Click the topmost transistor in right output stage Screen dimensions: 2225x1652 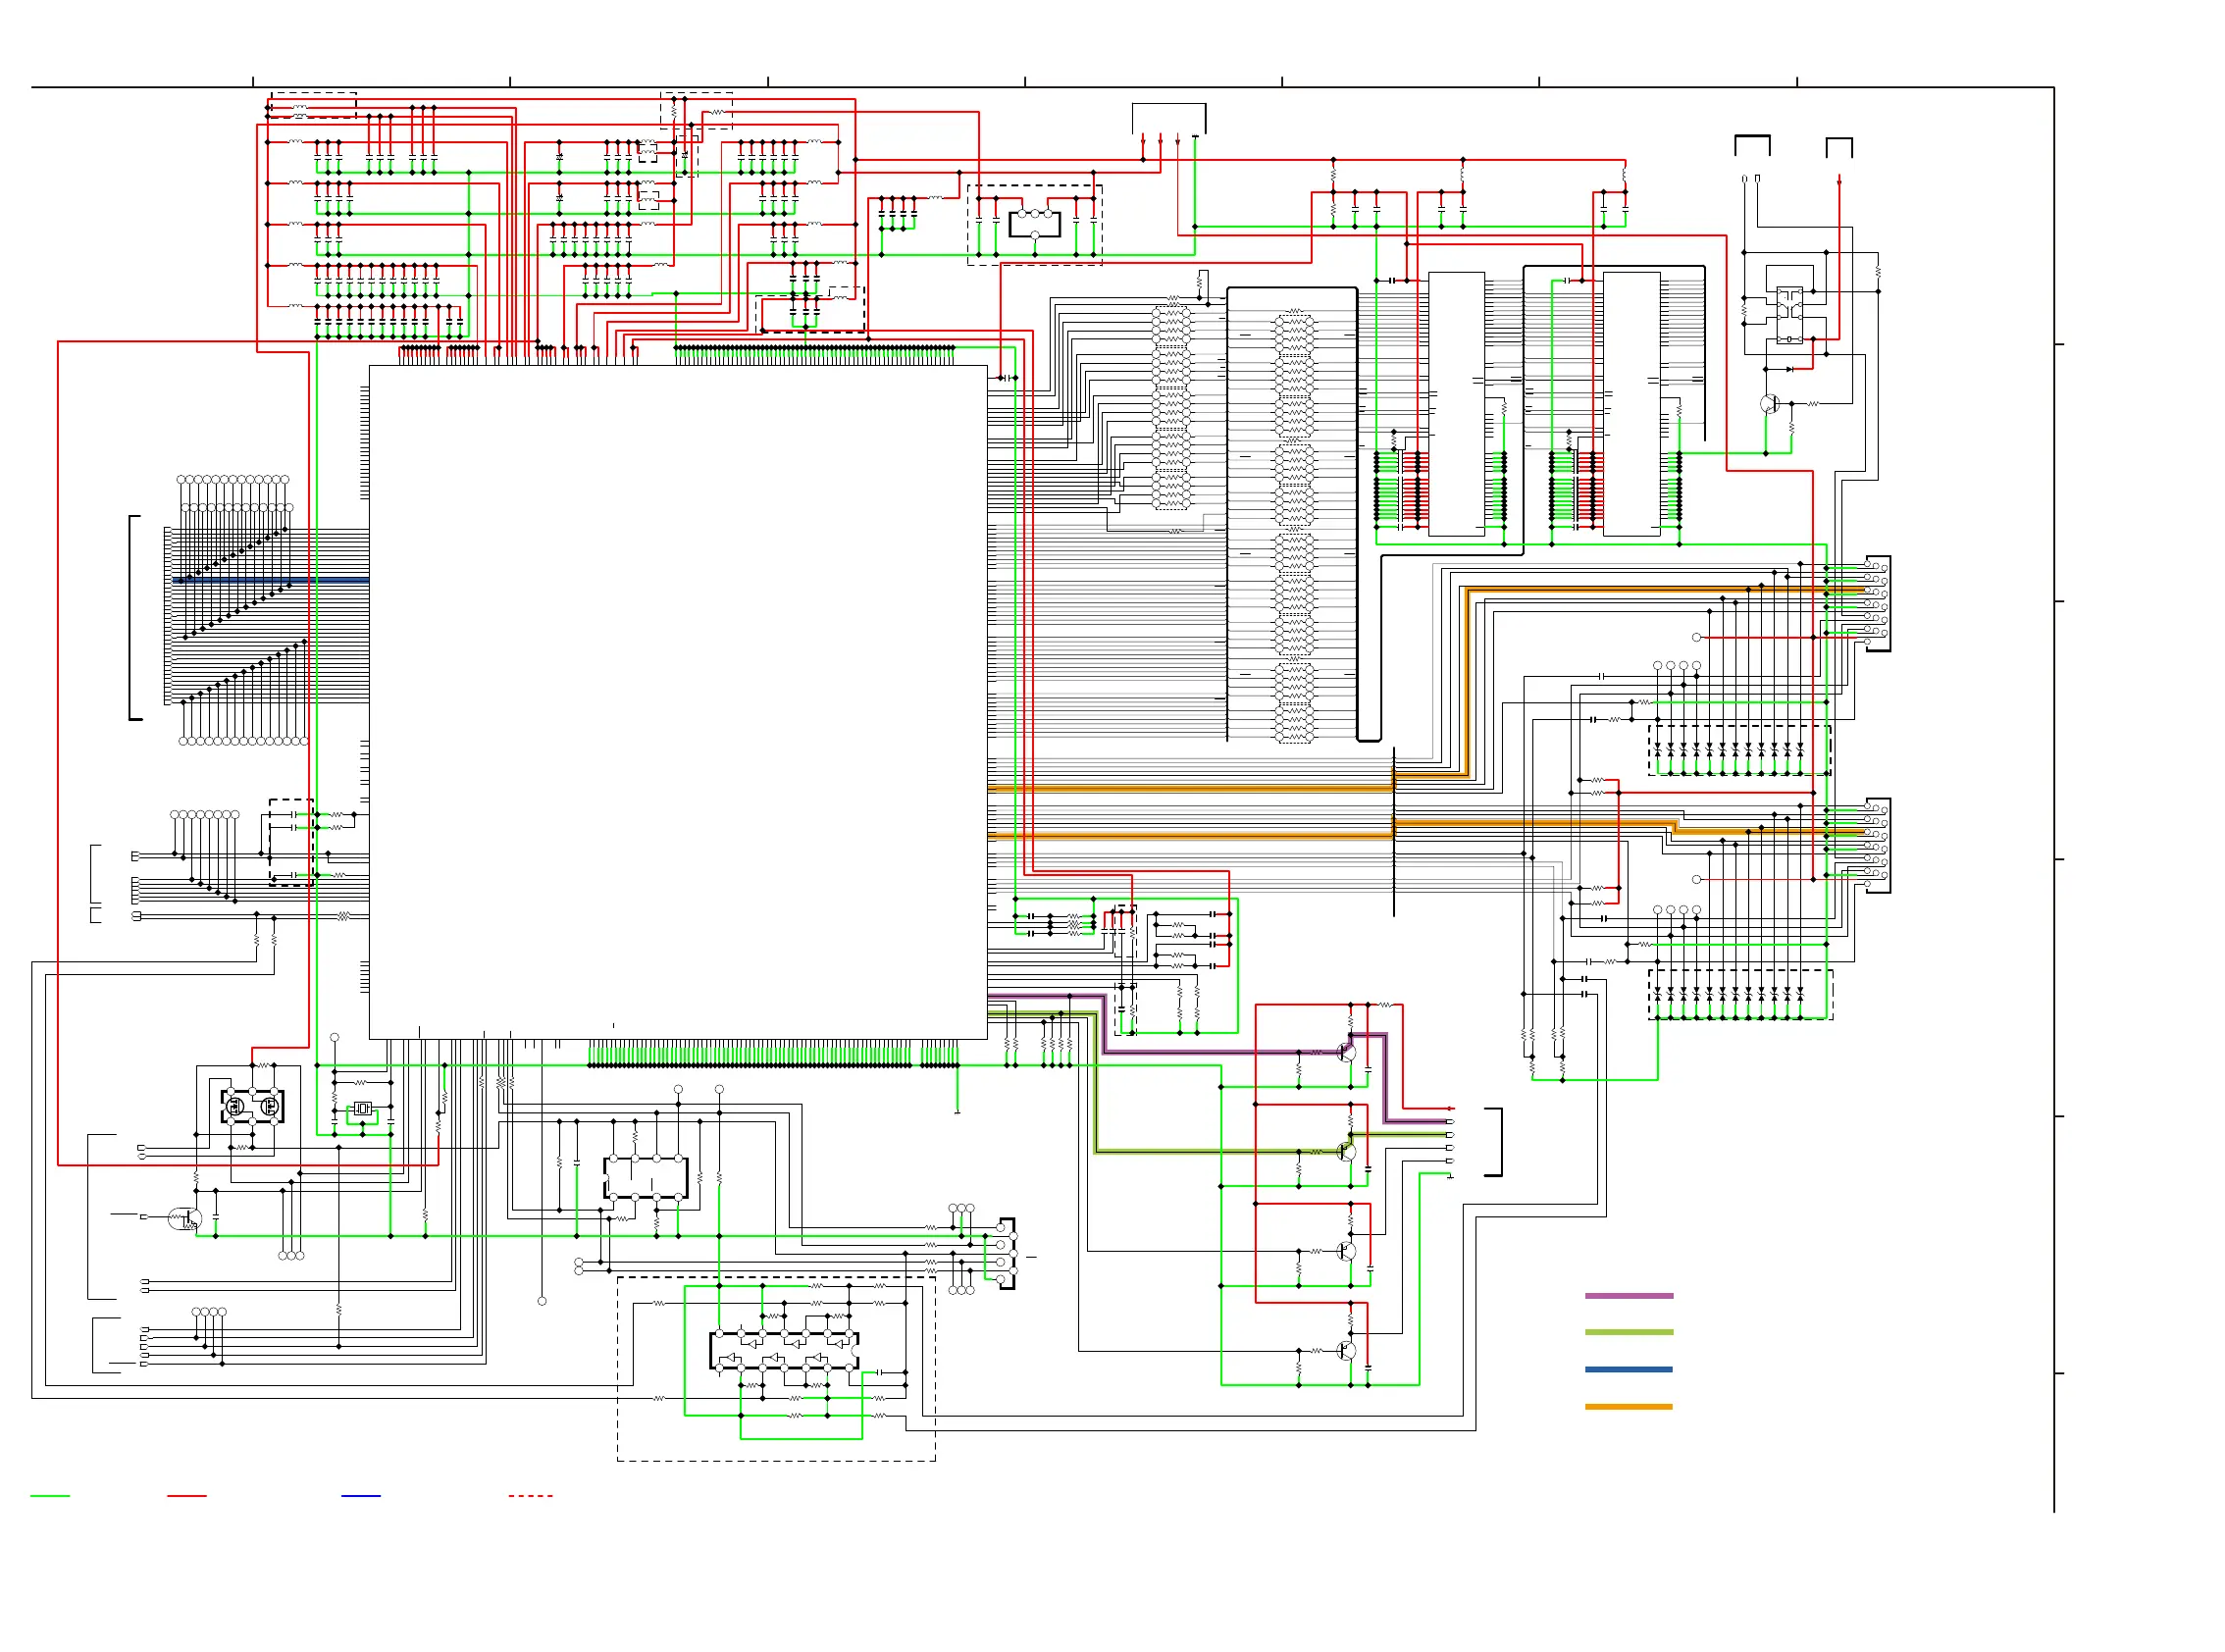click(1346, 1052)
